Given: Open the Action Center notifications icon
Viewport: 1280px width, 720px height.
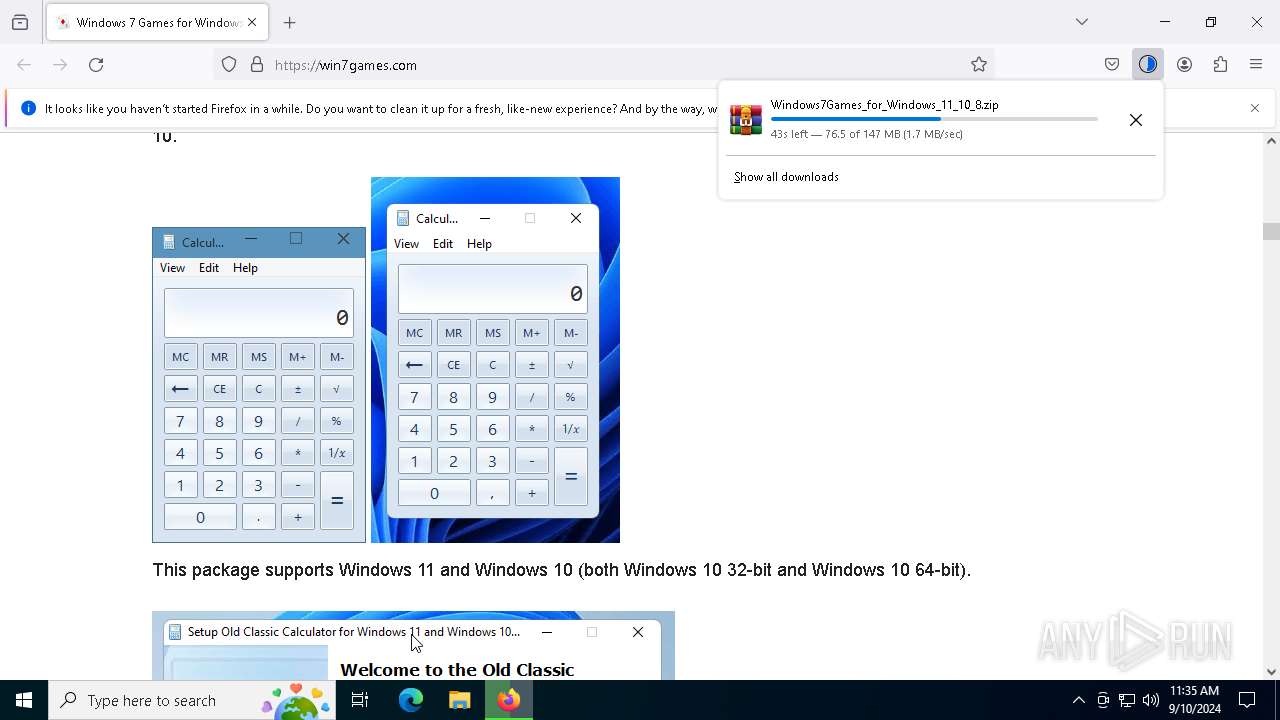Looking at the screenshot, I should [1248, 700].
